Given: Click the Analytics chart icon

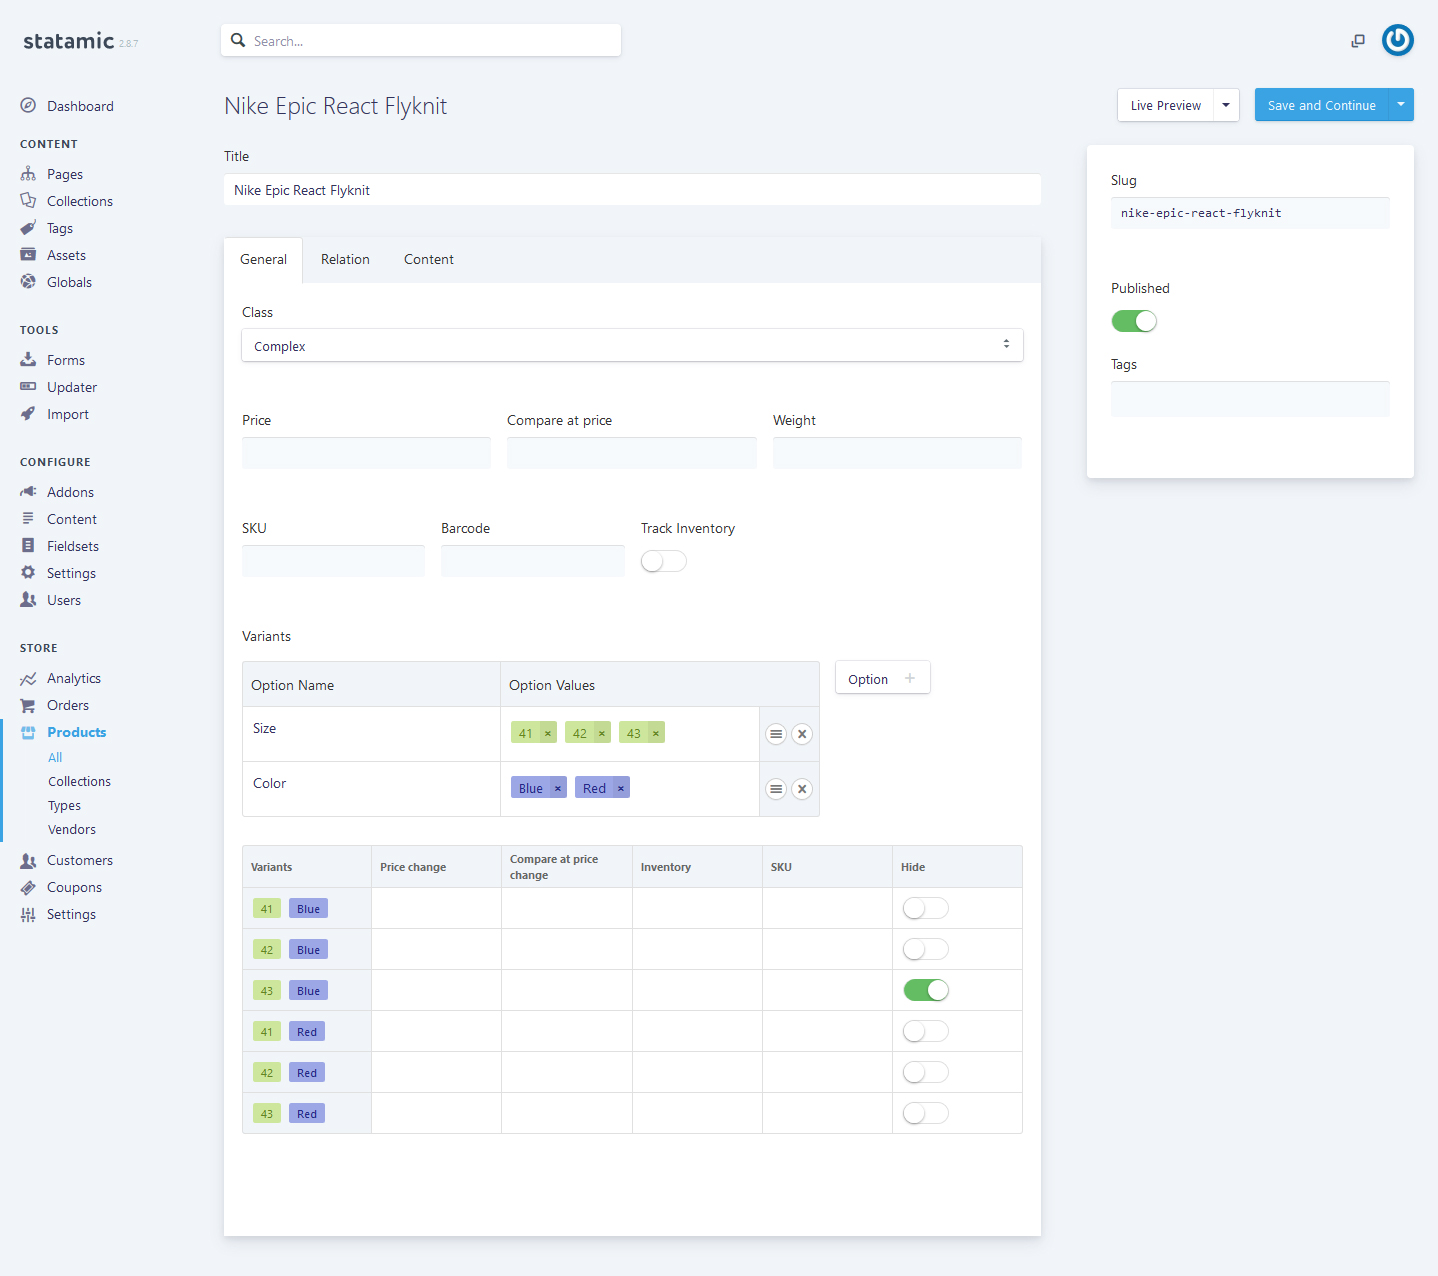Looking at the screenshot, I should pos(28,678).
